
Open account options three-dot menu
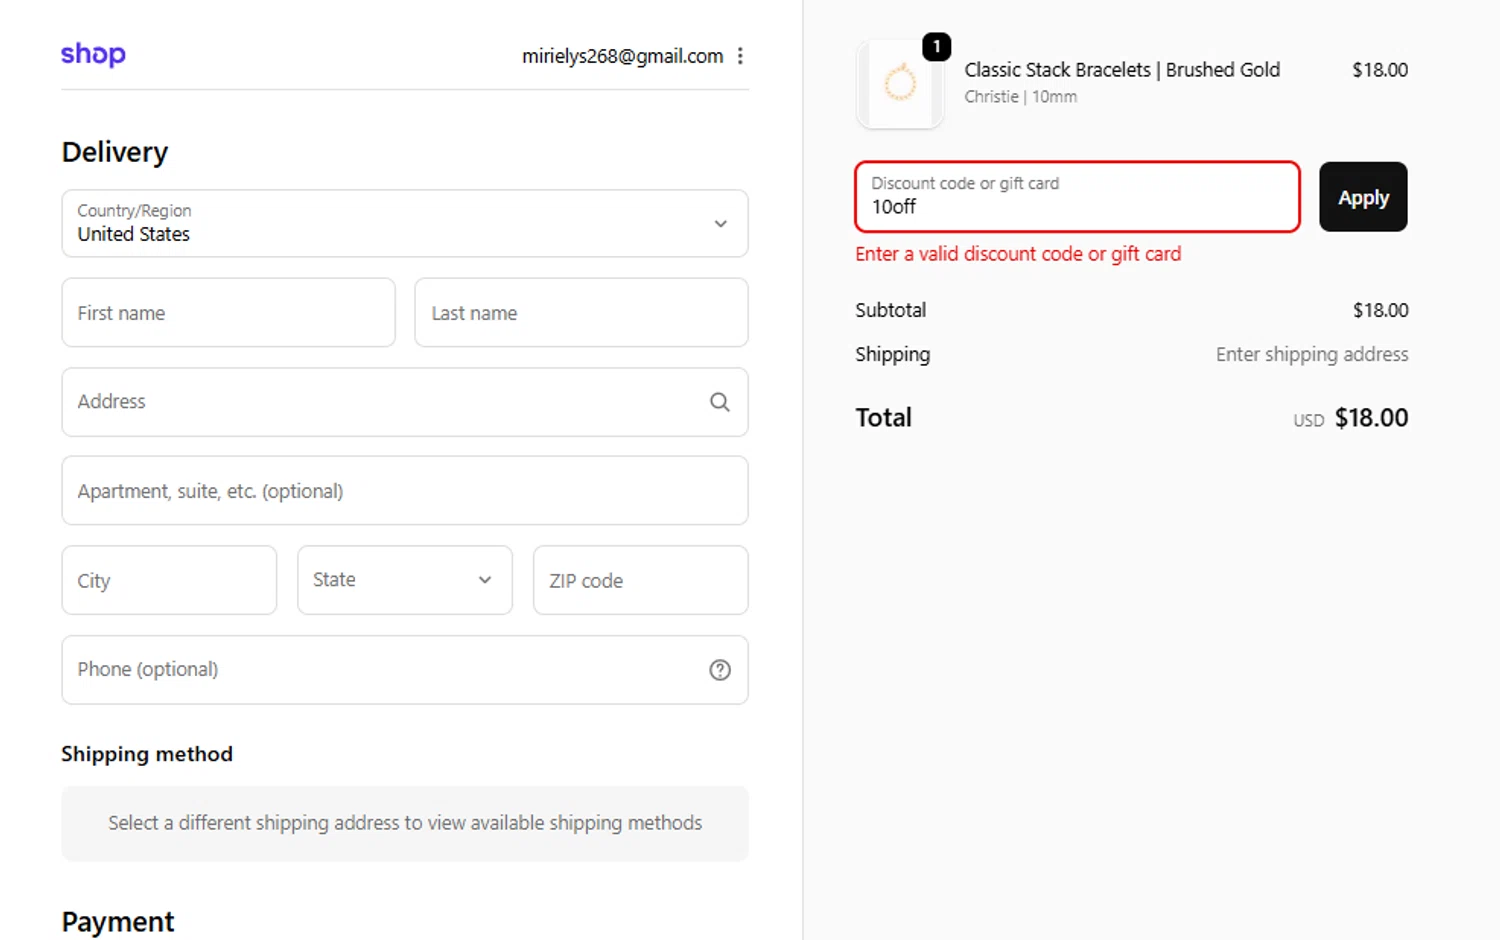click(740, 56)
